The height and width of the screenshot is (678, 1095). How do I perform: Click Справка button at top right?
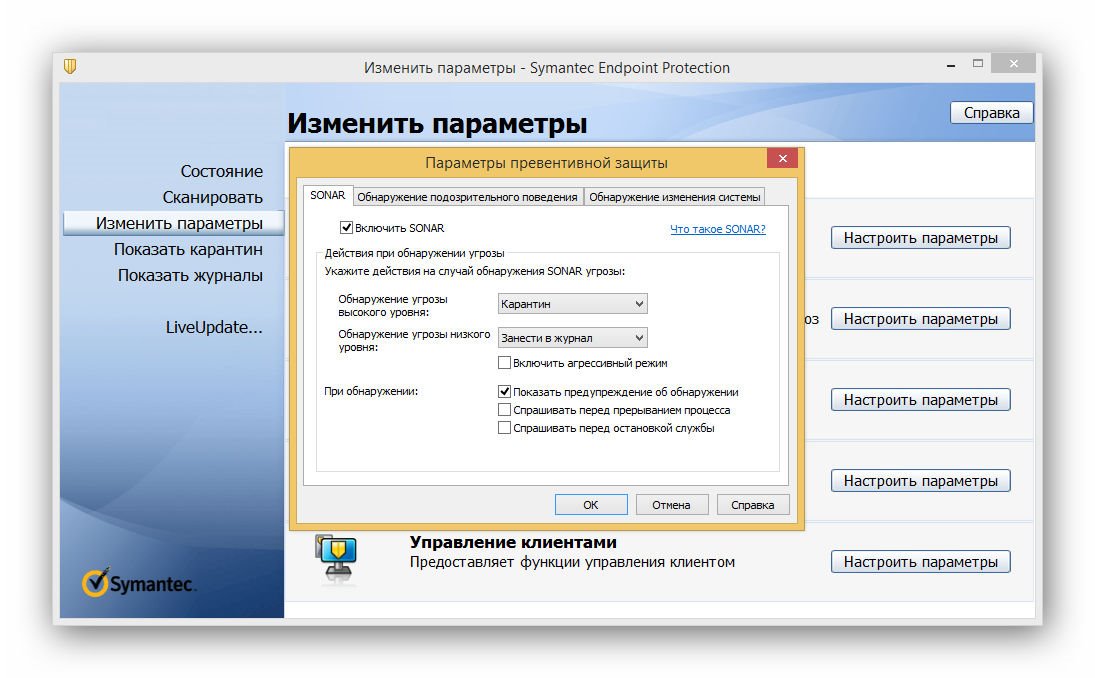point(991,113)
